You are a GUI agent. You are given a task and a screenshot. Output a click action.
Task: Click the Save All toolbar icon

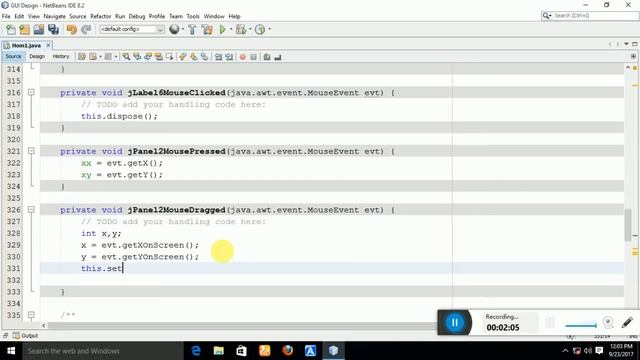coord(53,29)
